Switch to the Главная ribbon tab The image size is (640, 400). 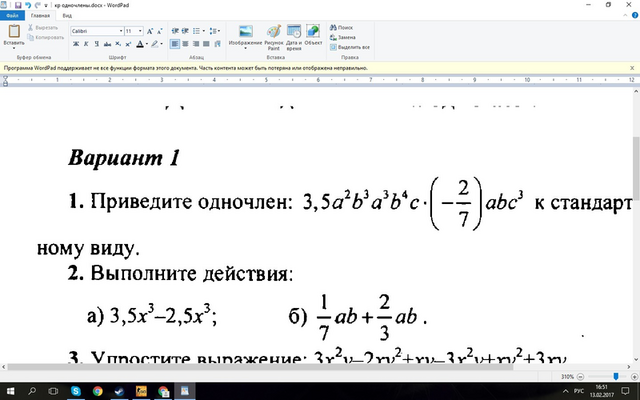pyautogui.click(x=40, y=16)
